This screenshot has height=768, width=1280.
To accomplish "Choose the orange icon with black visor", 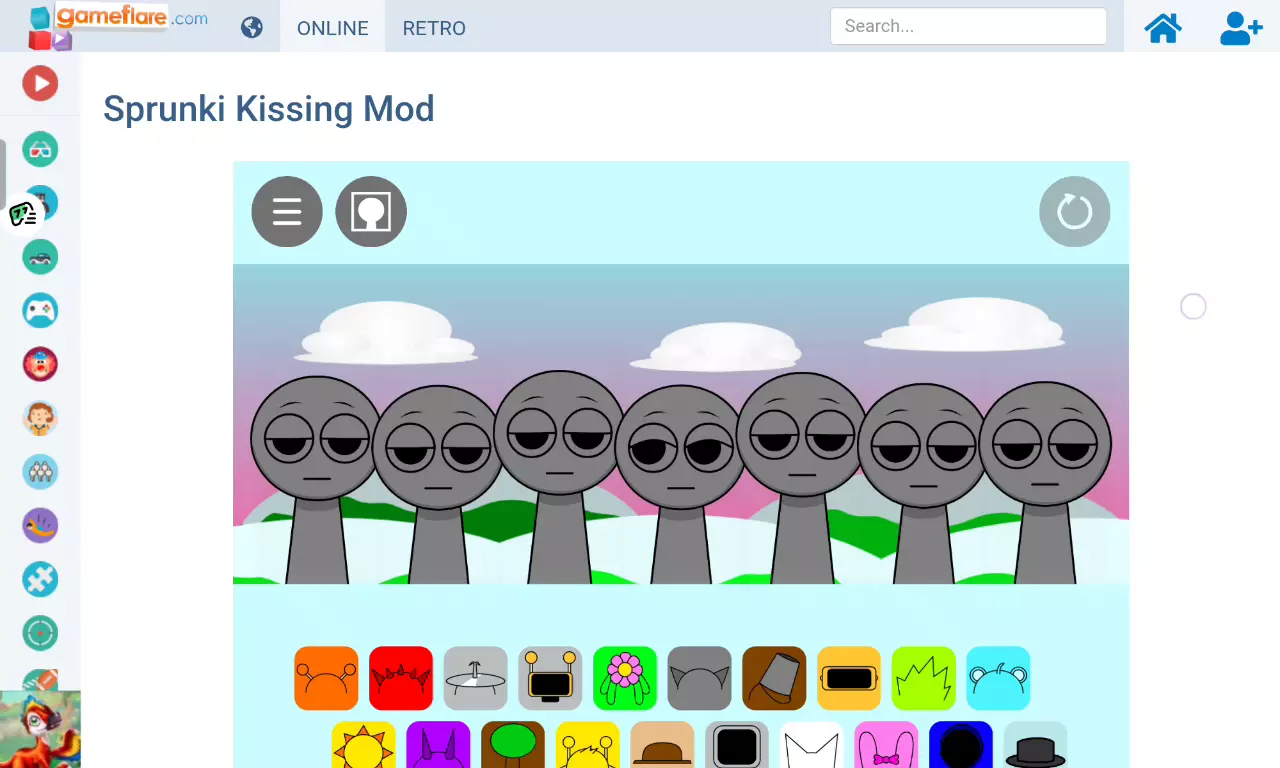I will click(849, 678).
